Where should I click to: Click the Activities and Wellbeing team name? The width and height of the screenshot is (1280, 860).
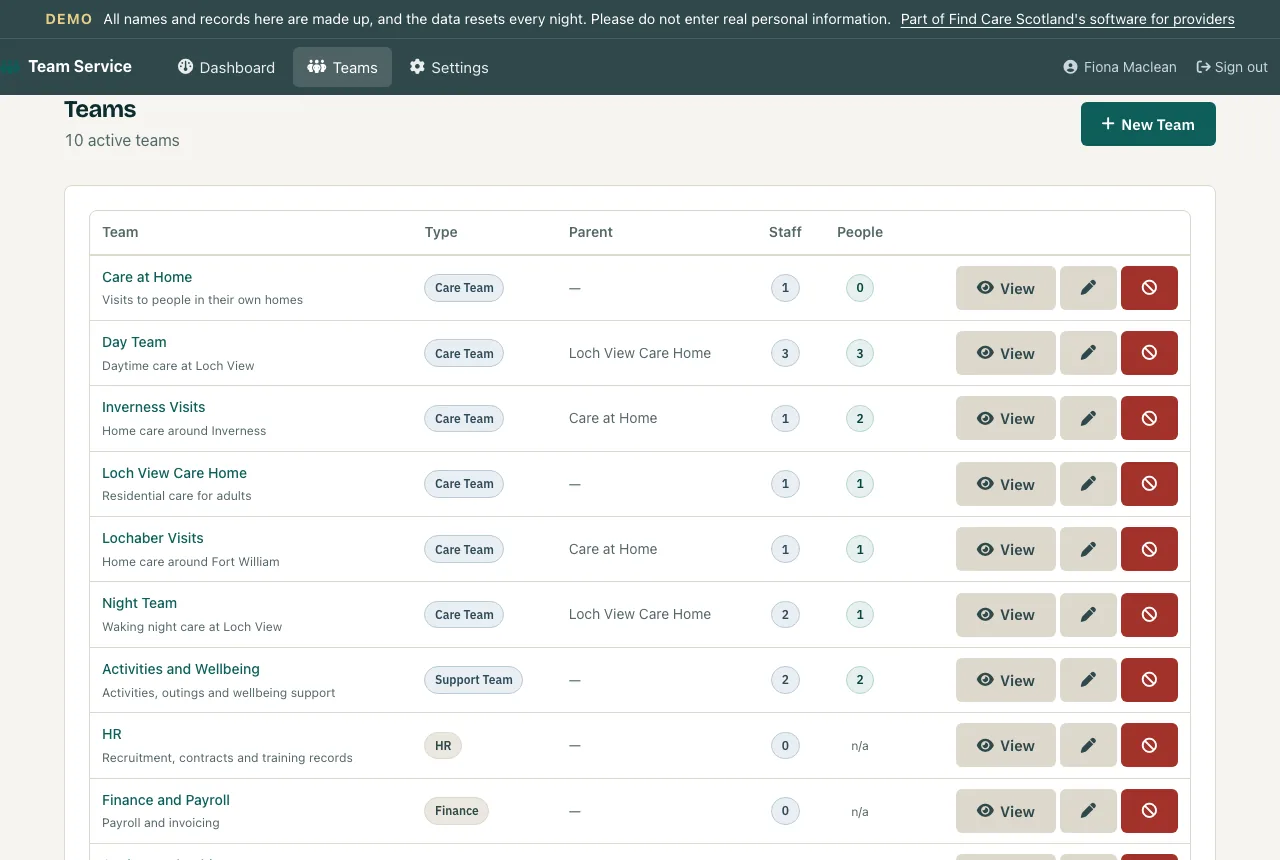(180, 669)
